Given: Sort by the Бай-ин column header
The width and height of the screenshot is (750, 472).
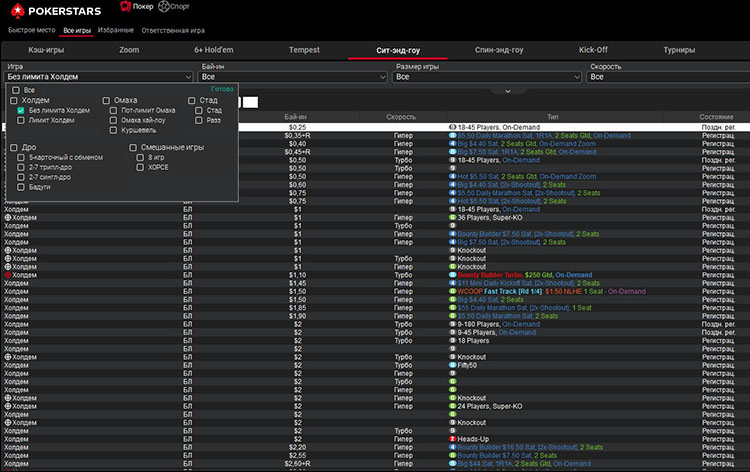Looking at the screenshot, I should pos(296,117).
